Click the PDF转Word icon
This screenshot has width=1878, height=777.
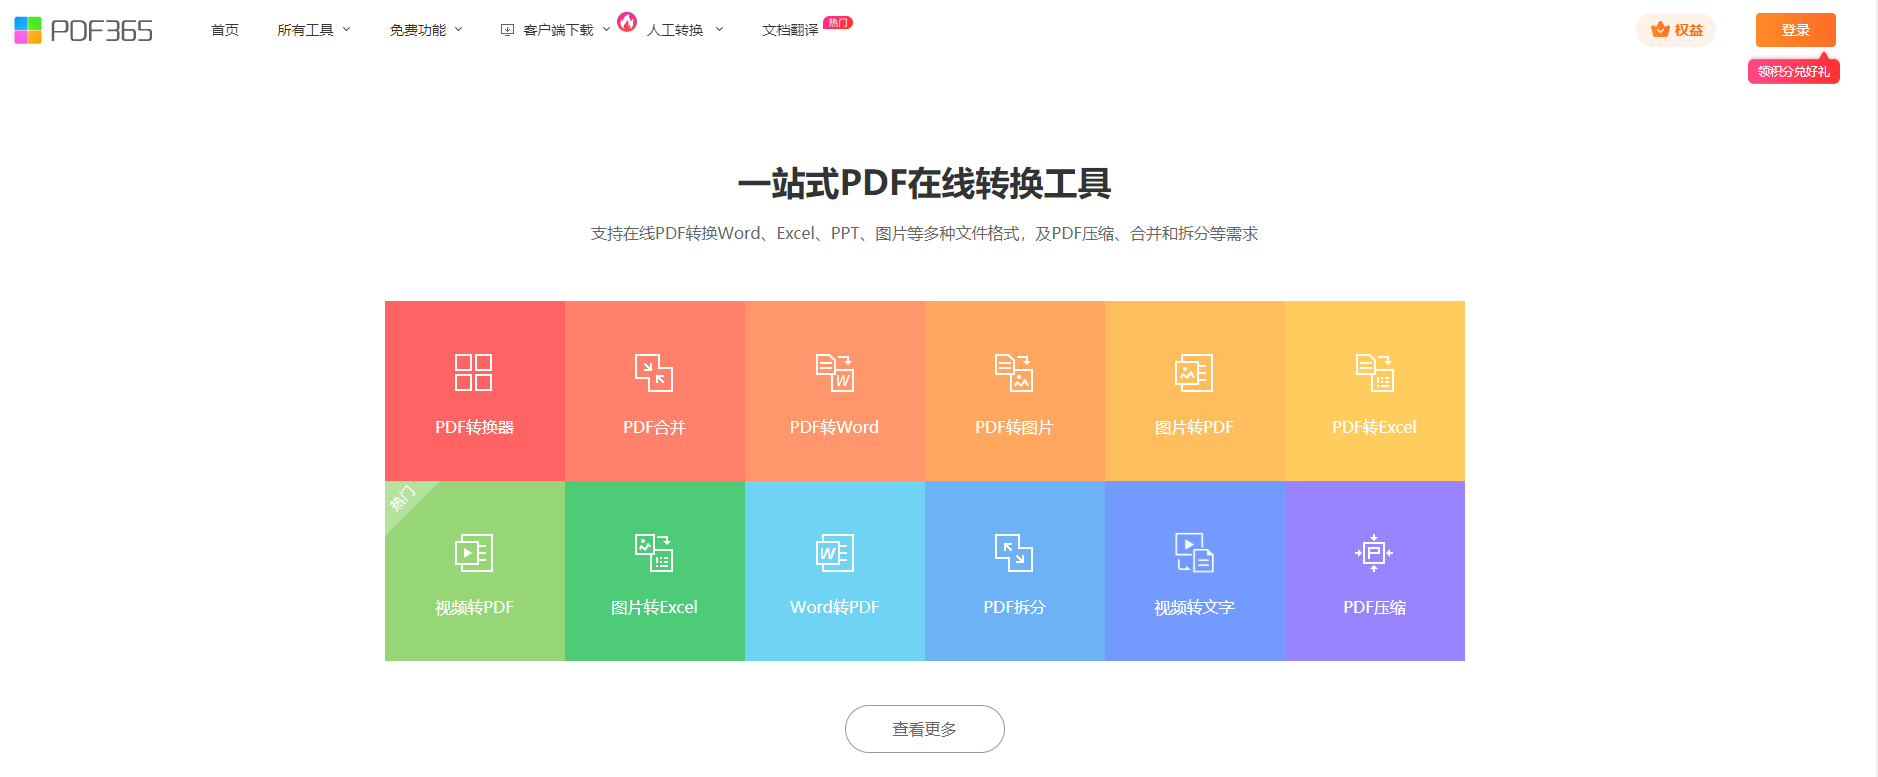tap(834, 372)
